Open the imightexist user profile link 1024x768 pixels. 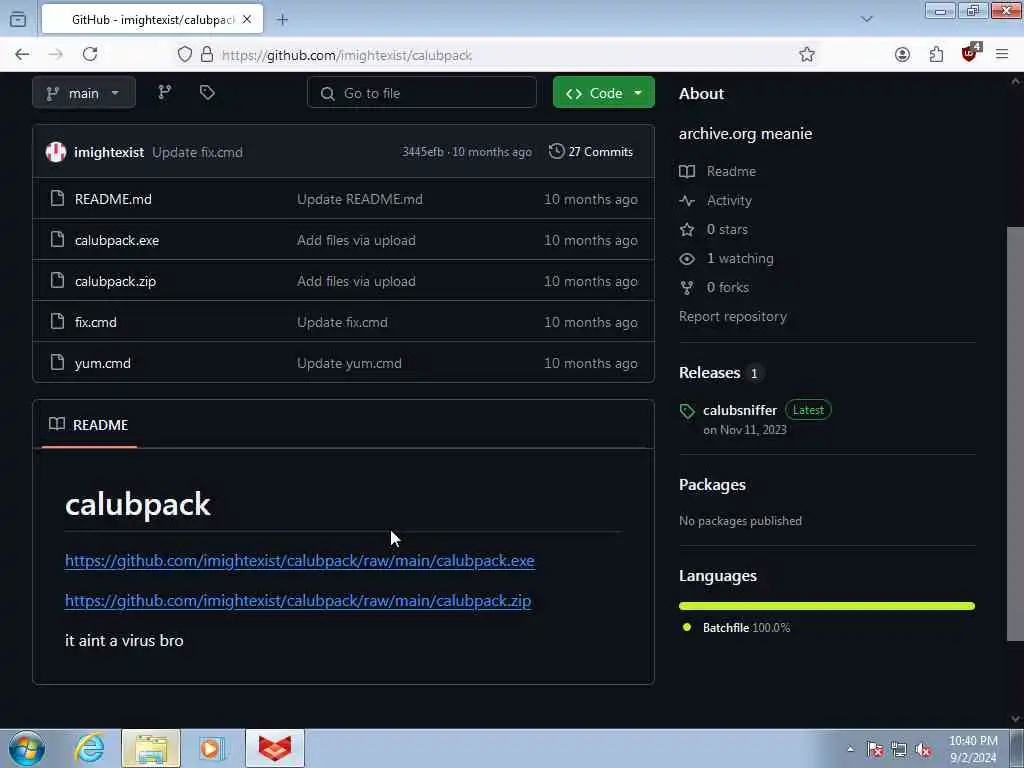click(108, 152)
